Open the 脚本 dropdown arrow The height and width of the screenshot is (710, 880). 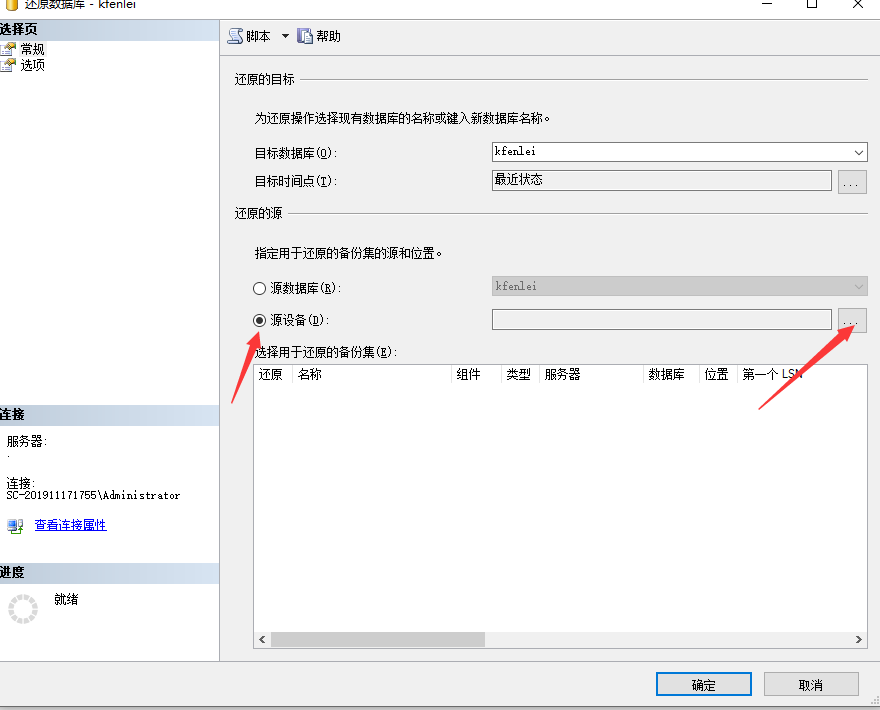coord(284,36)
